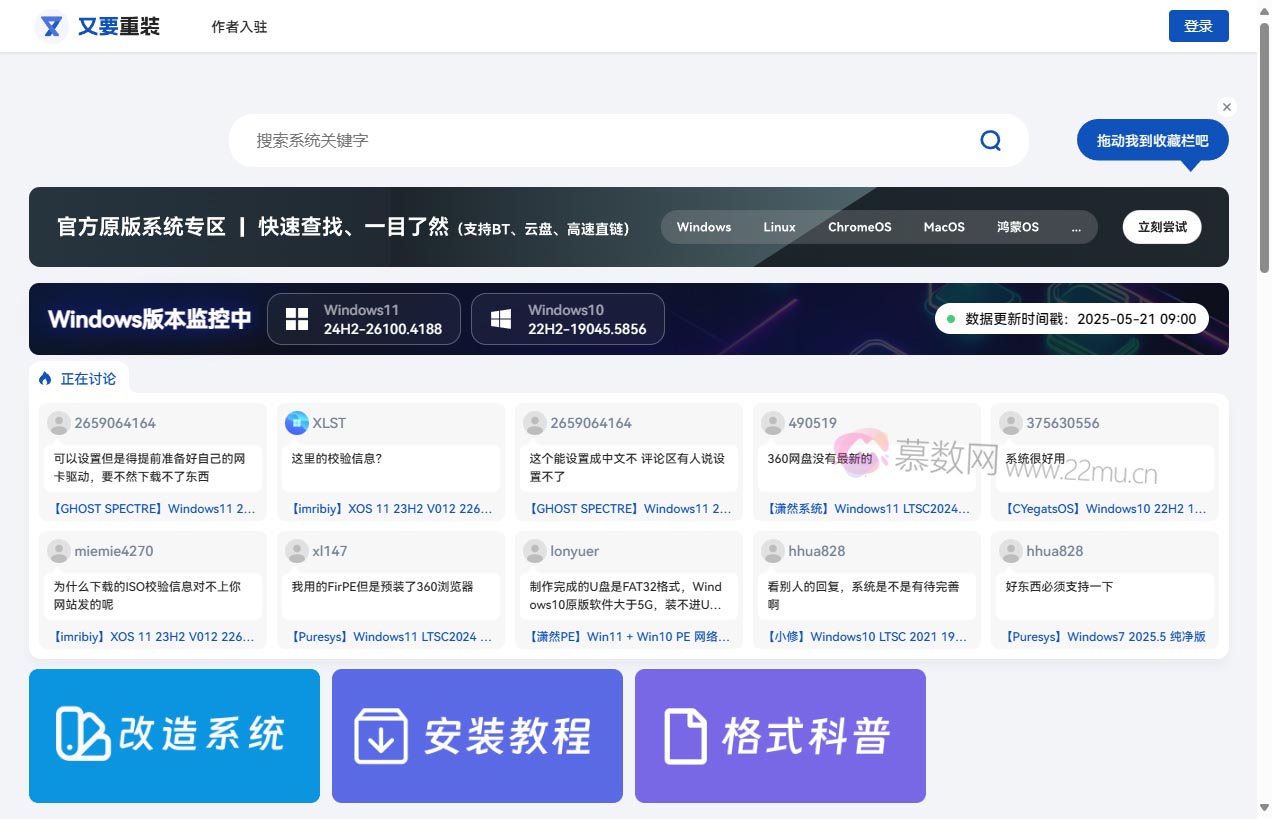Click inside the 搜索系统关键字 search field

600,140
